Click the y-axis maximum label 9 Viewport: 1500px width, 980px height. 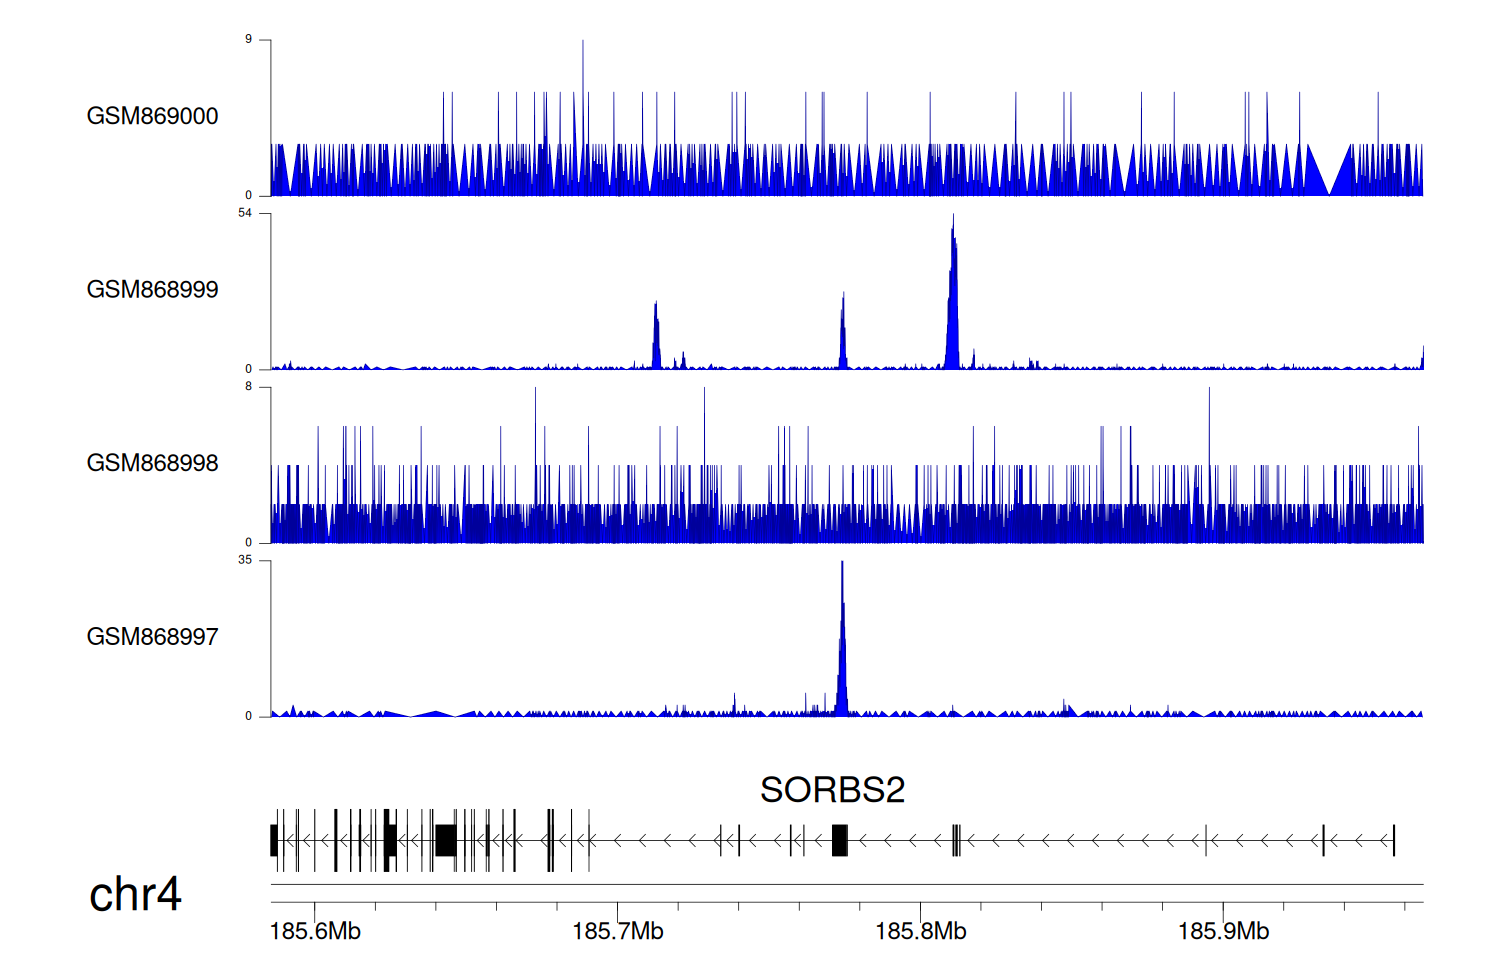tap(248, 39)
